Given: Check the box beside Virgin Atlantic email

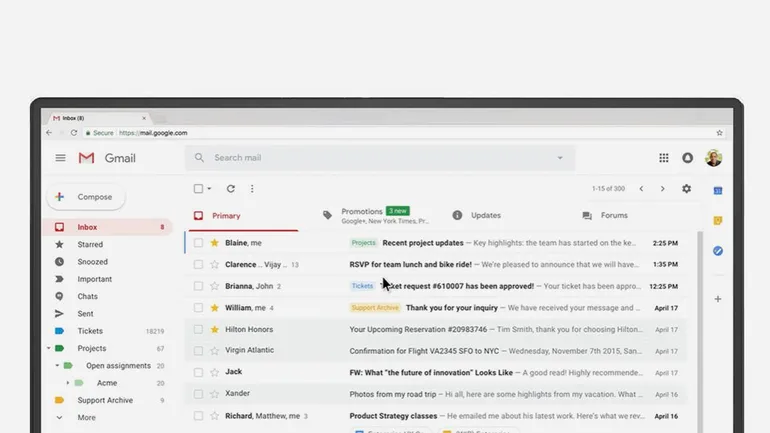Looking at the screenshot, I should pos(198,351).
